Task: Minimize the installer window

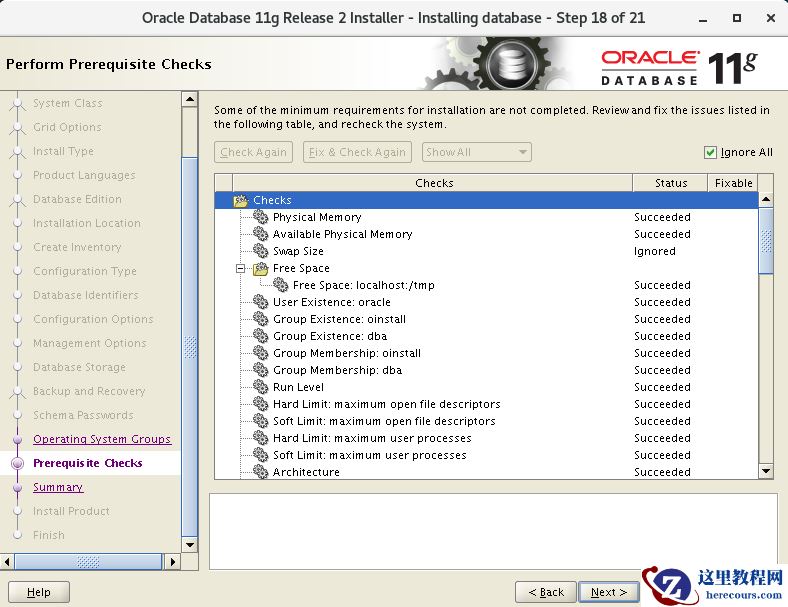Action: click(703, 19)
